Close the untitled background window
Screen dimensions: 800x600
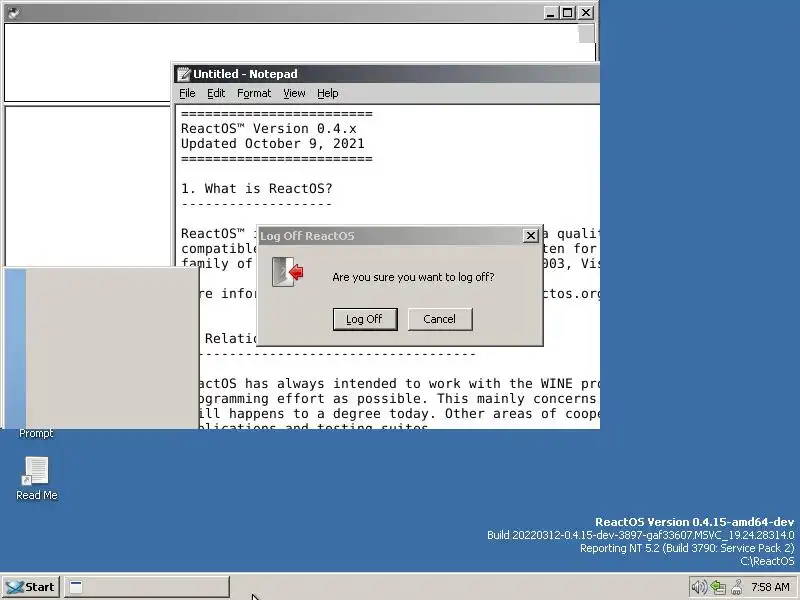[x=586, y=13]
